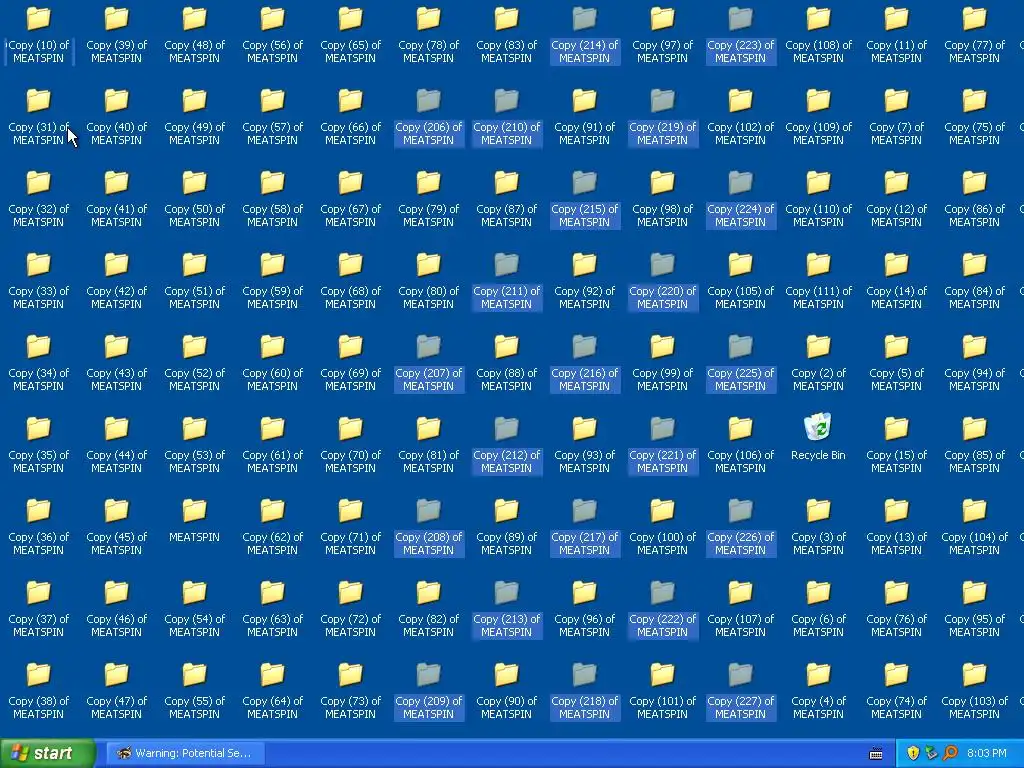Click Copy (215) of MEATSPIN folder

pyautogui.click(x=584, y=198)
